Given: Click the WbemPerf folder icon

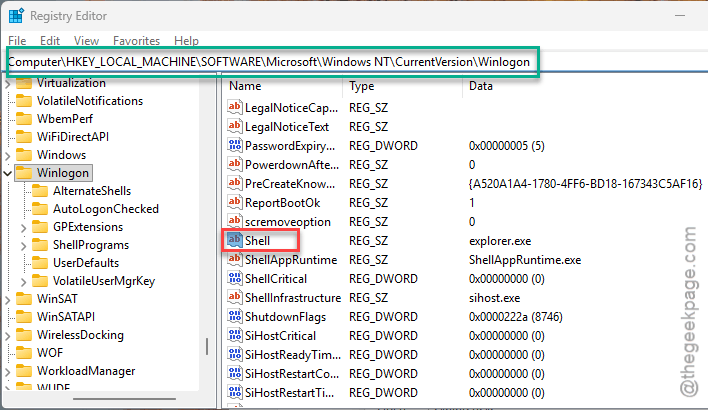Looking at the screenshot, I should (24, 119).
